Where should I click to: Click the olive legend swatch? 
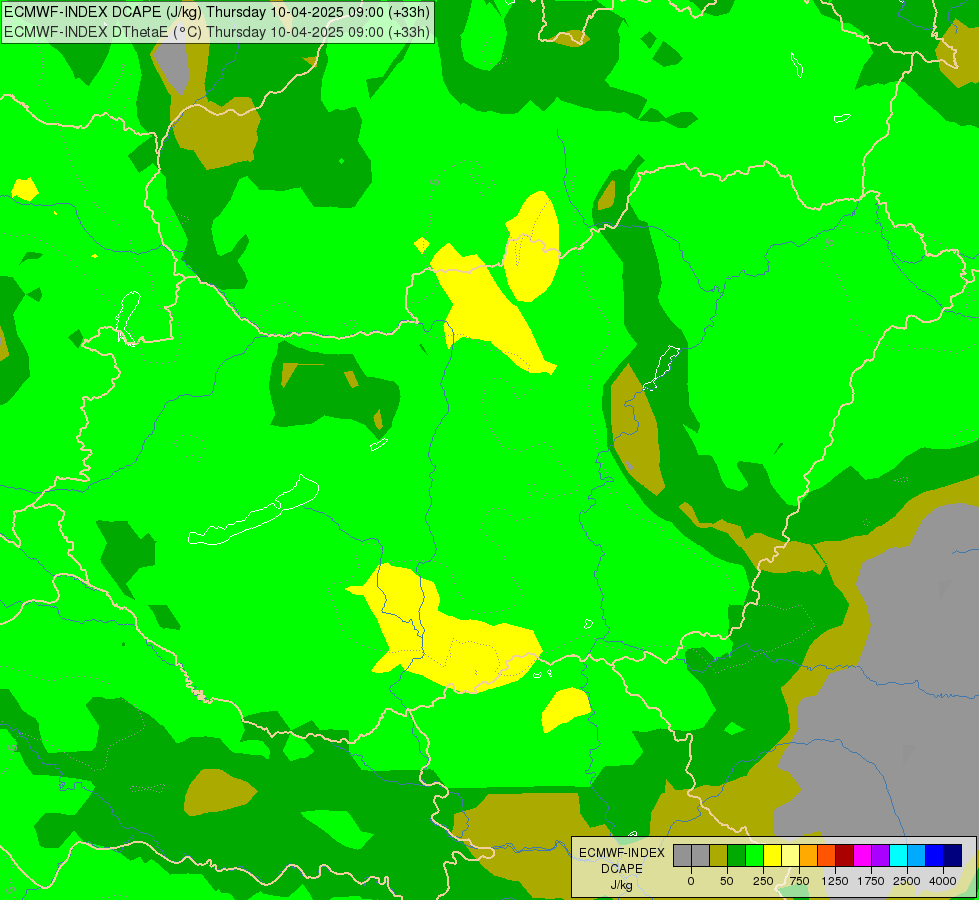[719, 856]
